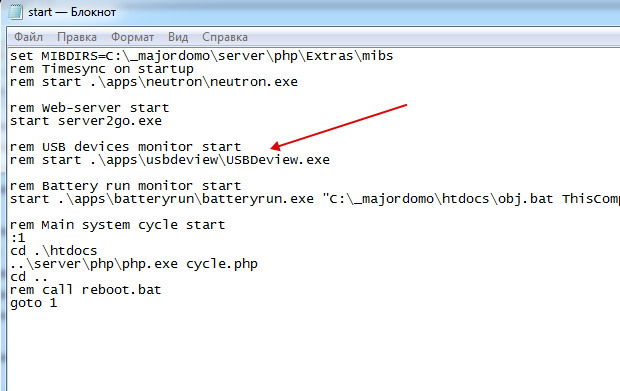This screenshot has height=391, width=620.
Task: Click in the neutron.exe line
Action: [154, 82]
